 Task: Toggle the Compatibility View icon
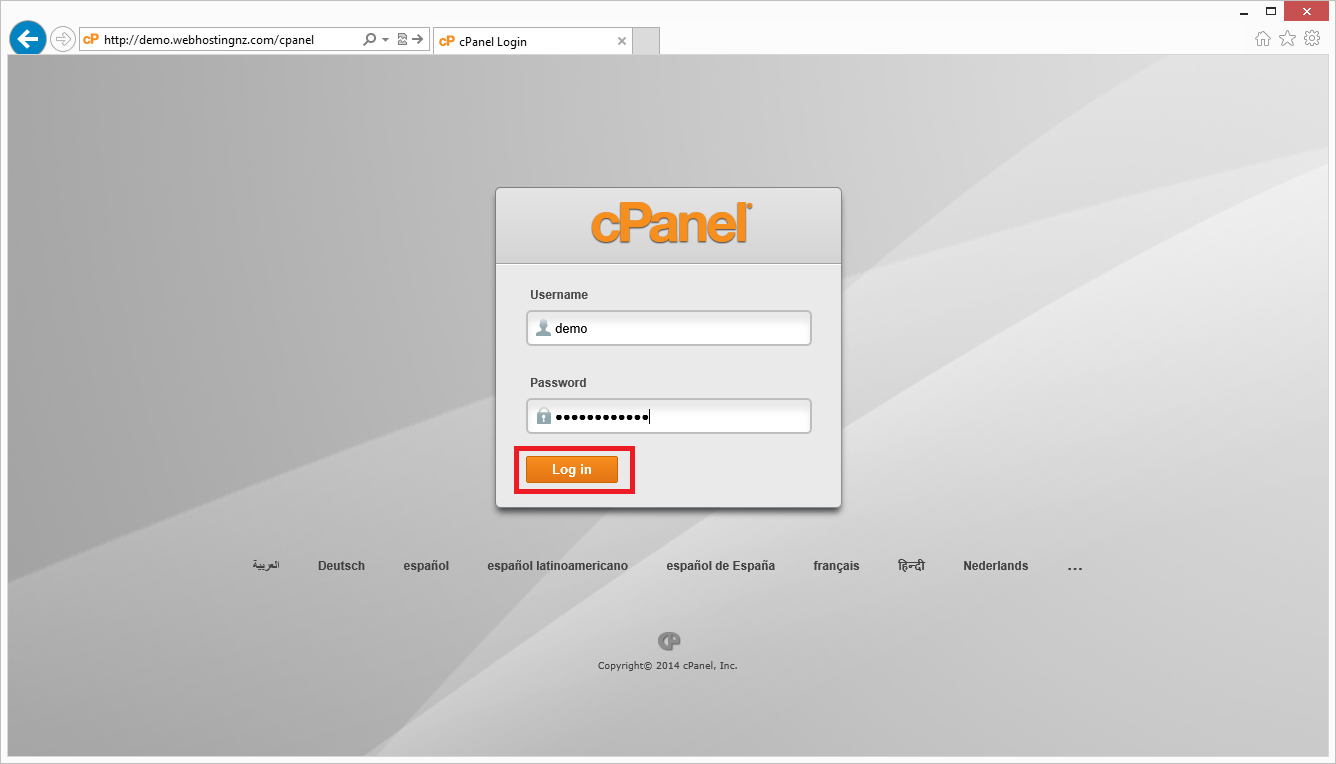pyautogui.click(x=402, y=40)
